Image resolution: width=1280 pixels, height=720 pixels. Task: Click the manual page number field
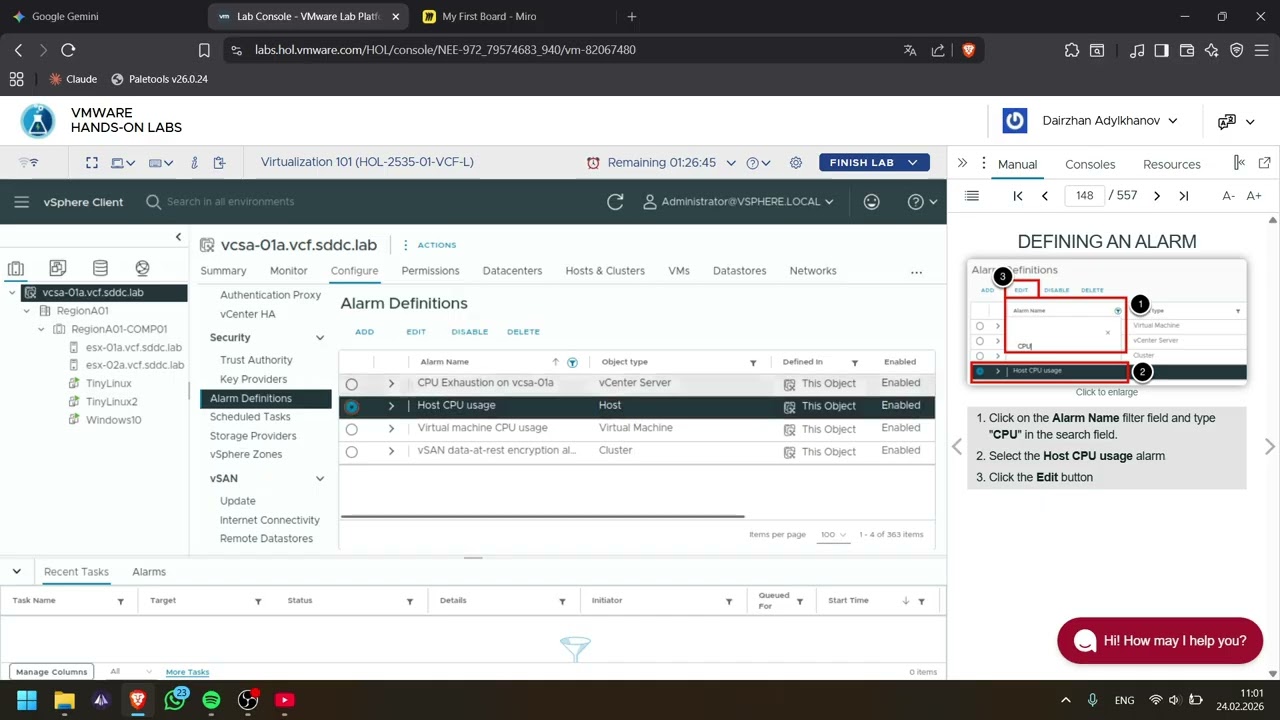click(1085, 196)
